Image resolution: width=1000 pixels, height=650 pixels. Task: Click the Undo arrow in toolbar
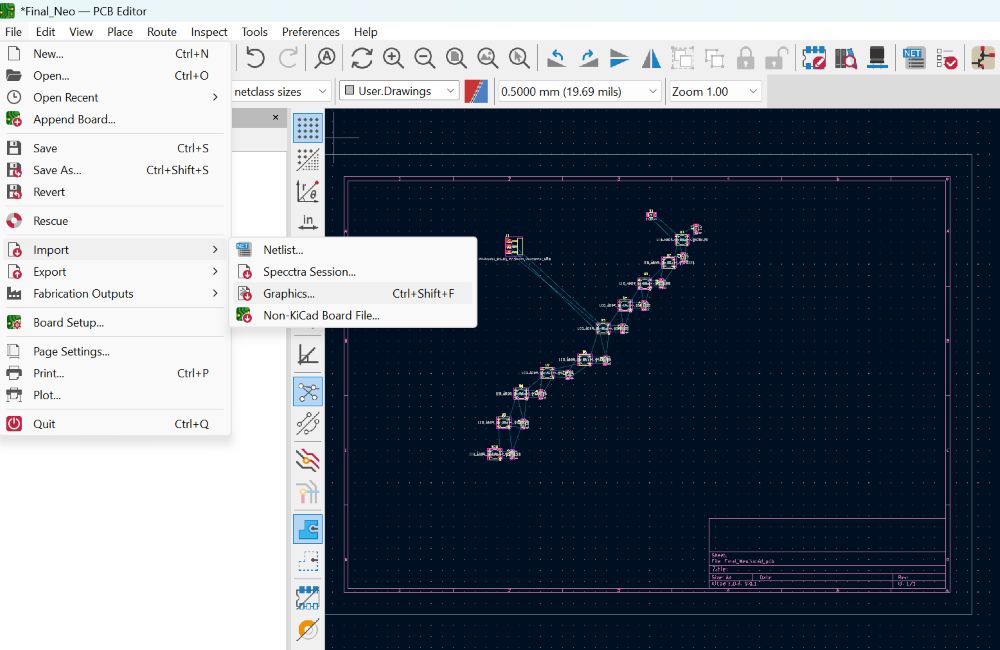click(x=255, y=59)
